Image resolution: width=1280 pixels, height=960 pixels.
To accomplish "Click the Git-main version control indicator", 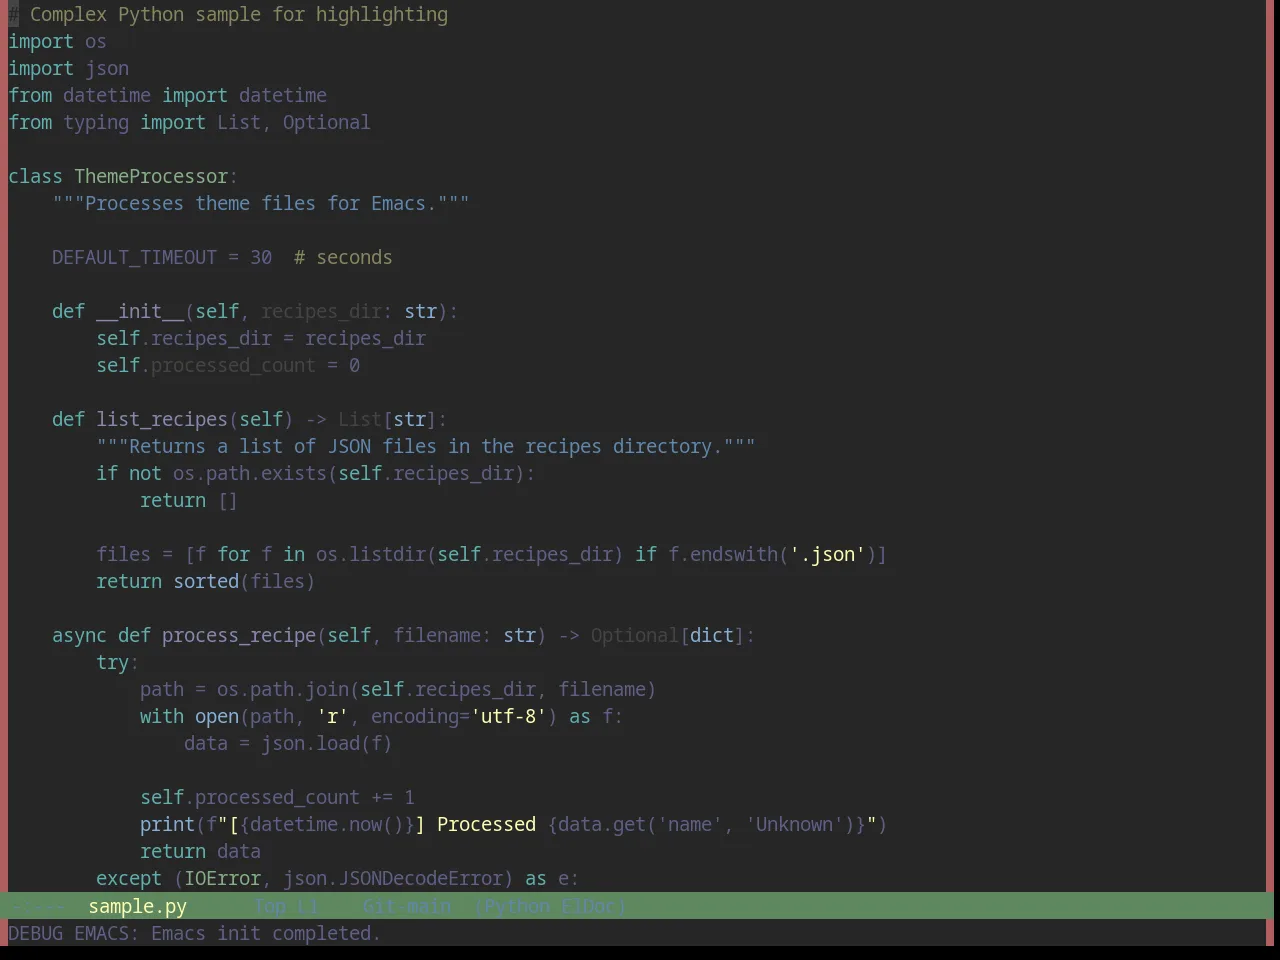I will 406,906.
